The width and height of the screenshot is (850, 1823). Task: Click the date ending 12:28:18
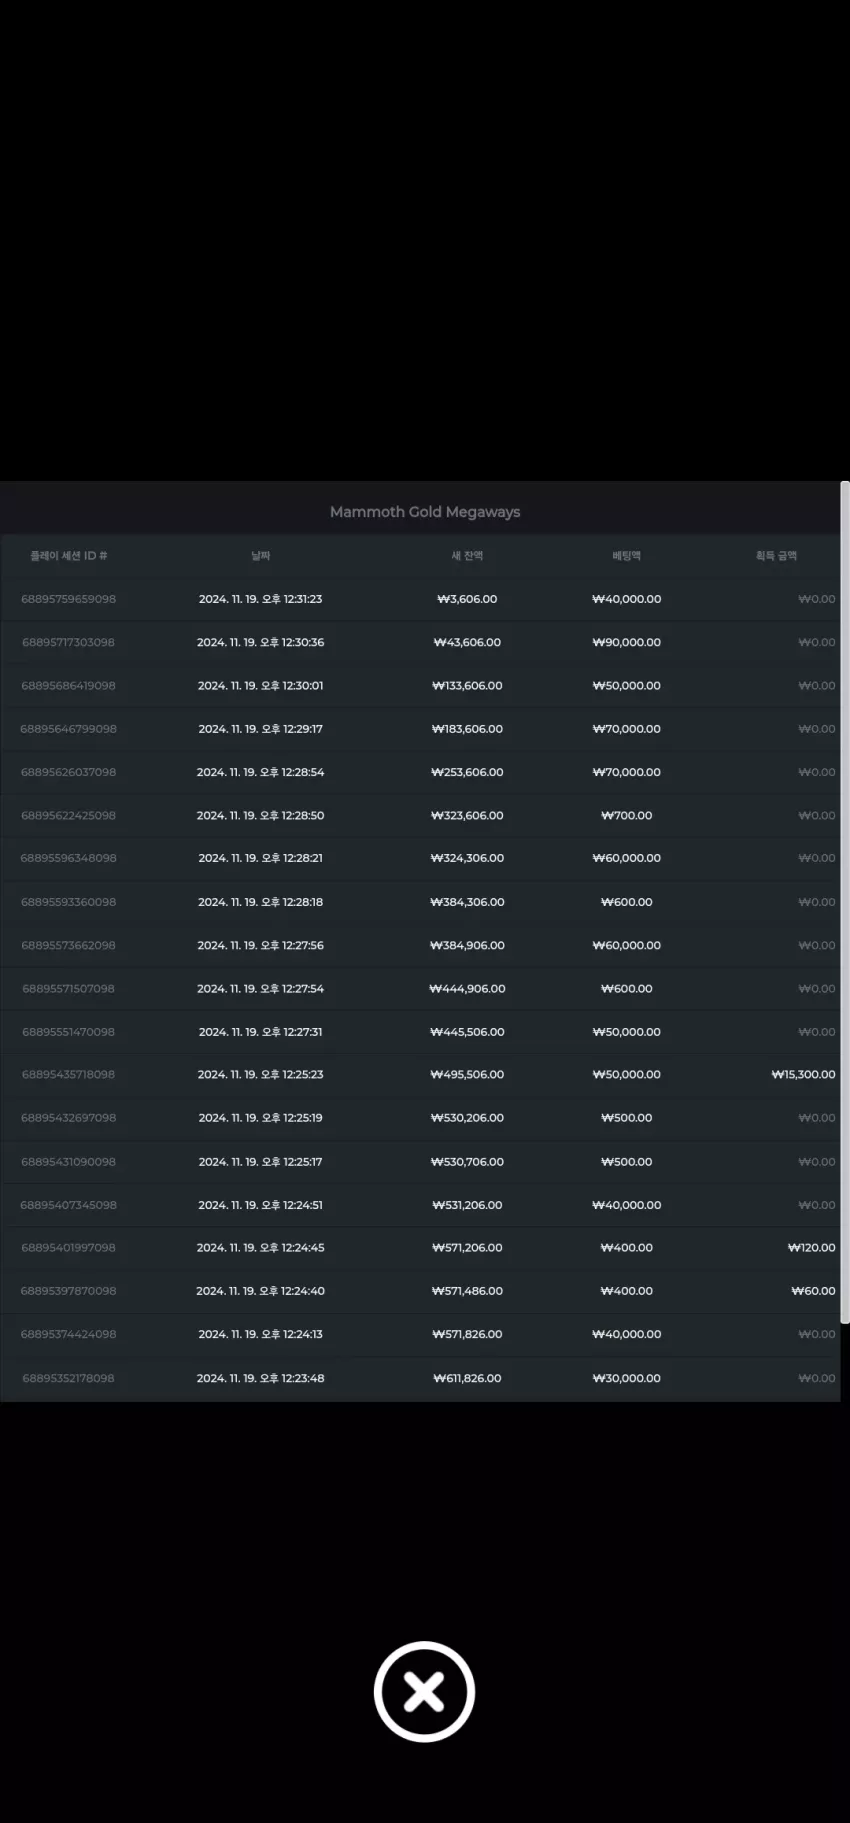[260, 902]
